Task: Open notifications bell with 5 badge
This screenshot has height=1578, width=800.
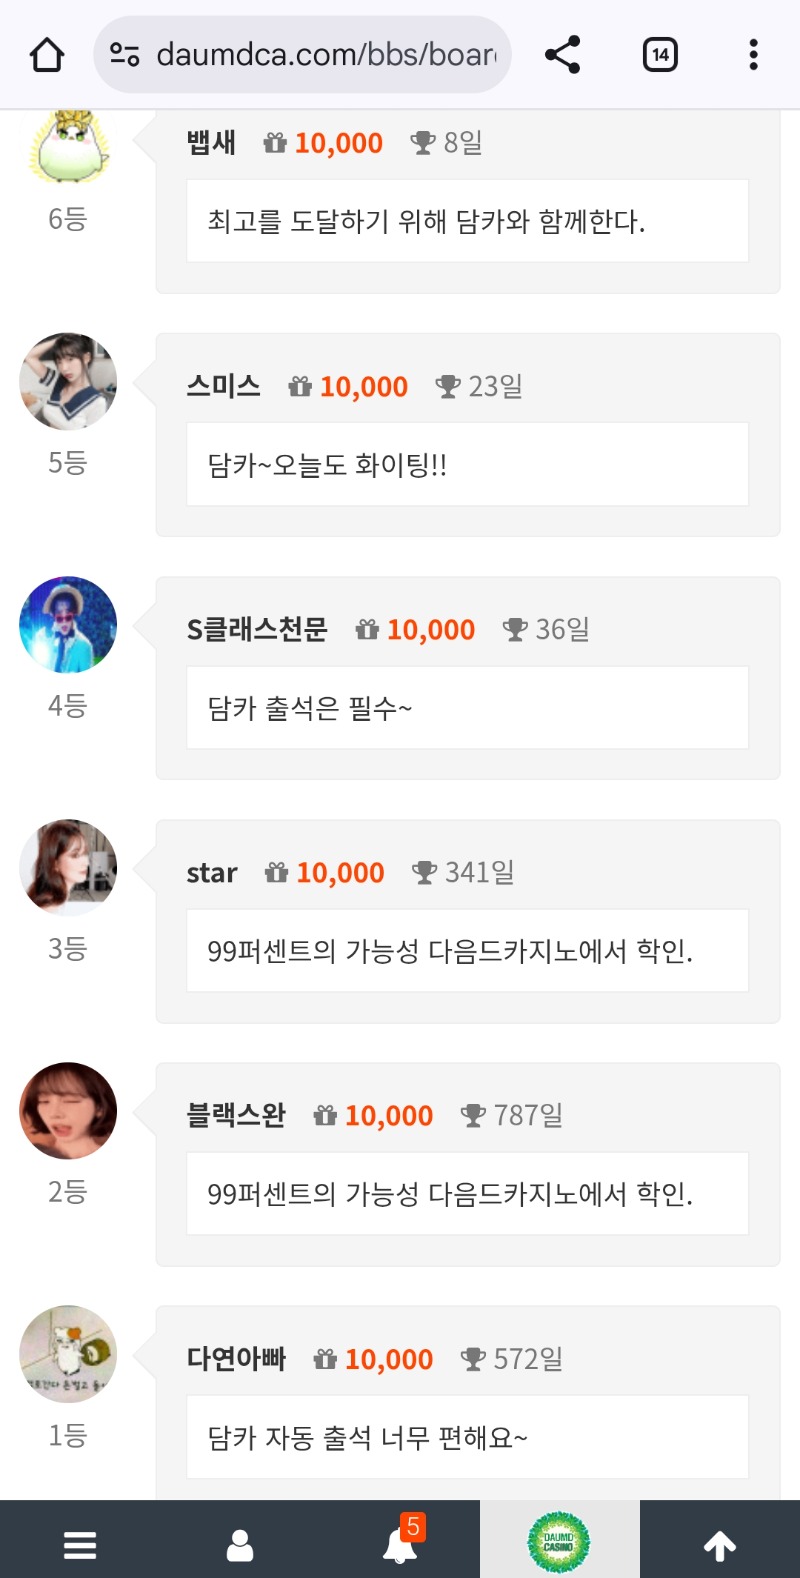Action: 400,1545
